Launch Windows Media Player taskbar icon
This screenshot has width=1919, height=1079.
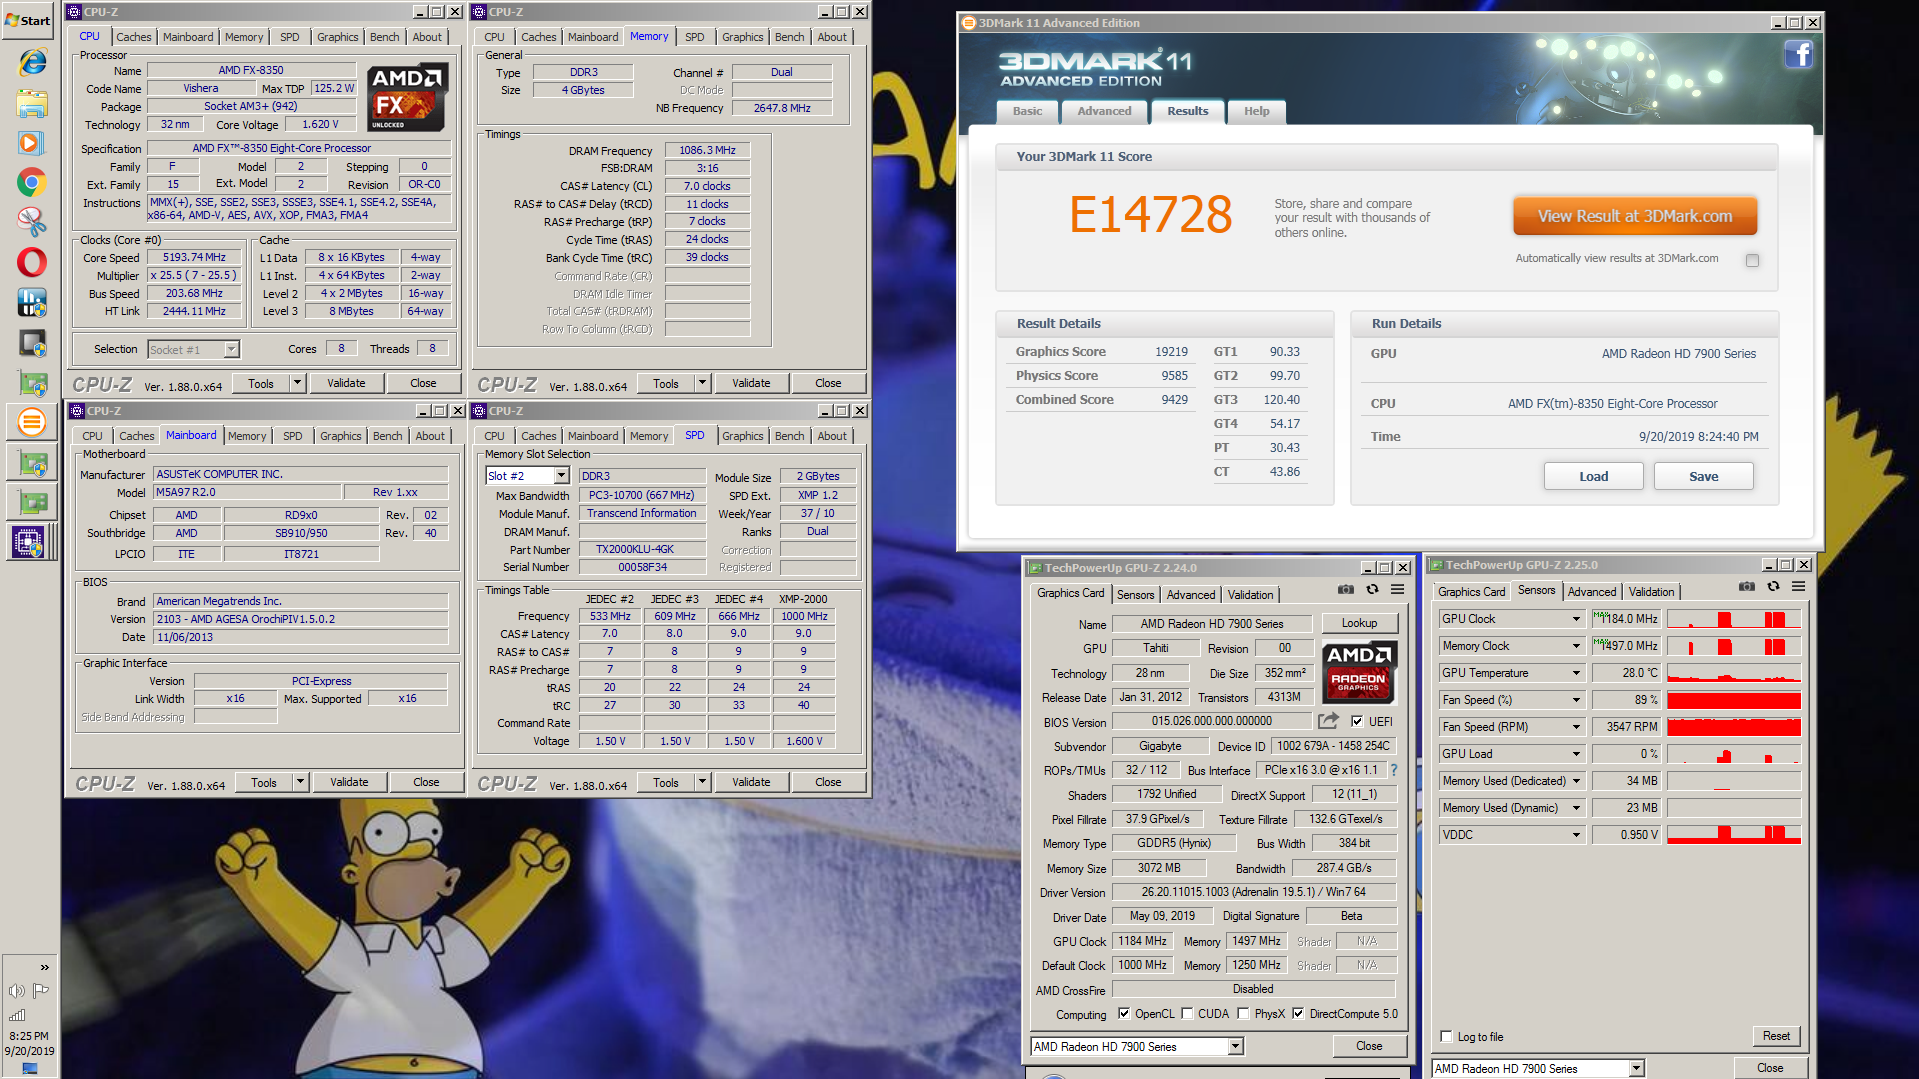click(31, 143)
